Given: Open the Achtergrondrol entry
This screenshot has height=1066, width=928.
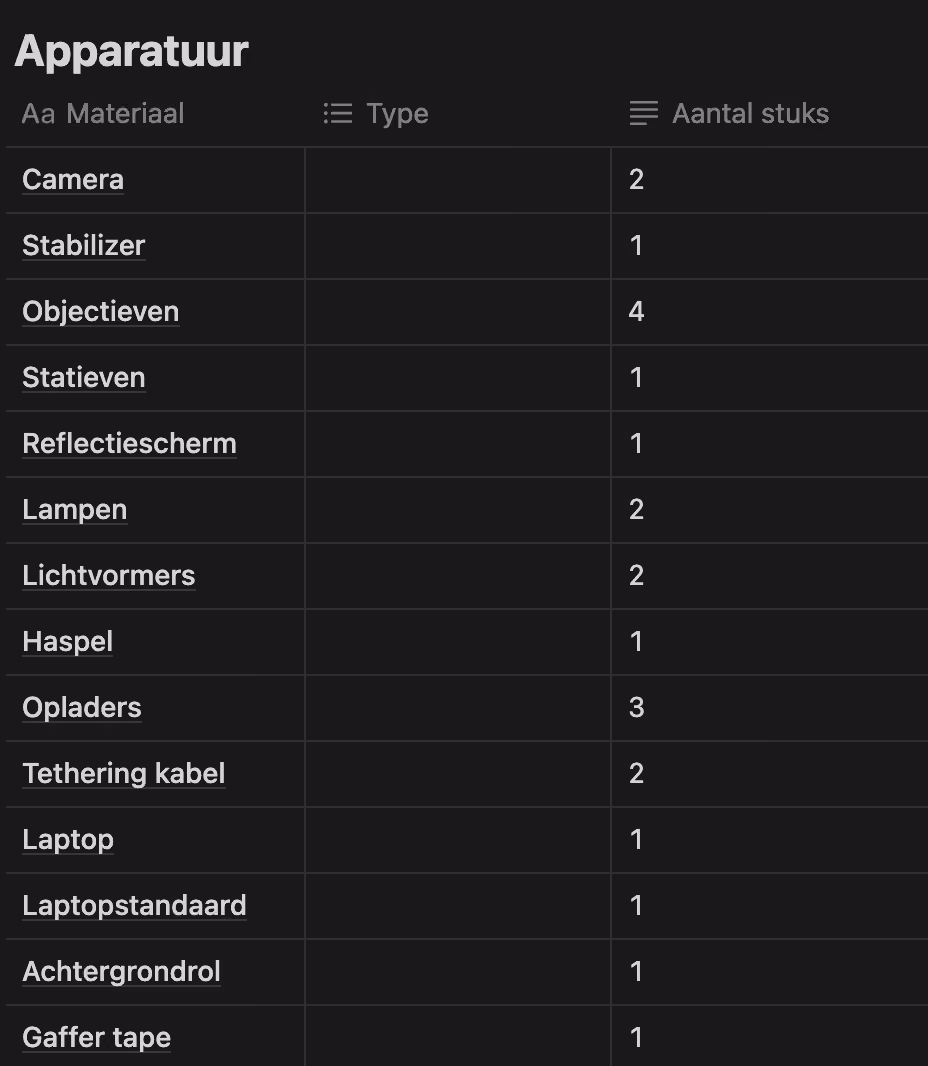Looking at the screenshot, I should pos(122,972).
